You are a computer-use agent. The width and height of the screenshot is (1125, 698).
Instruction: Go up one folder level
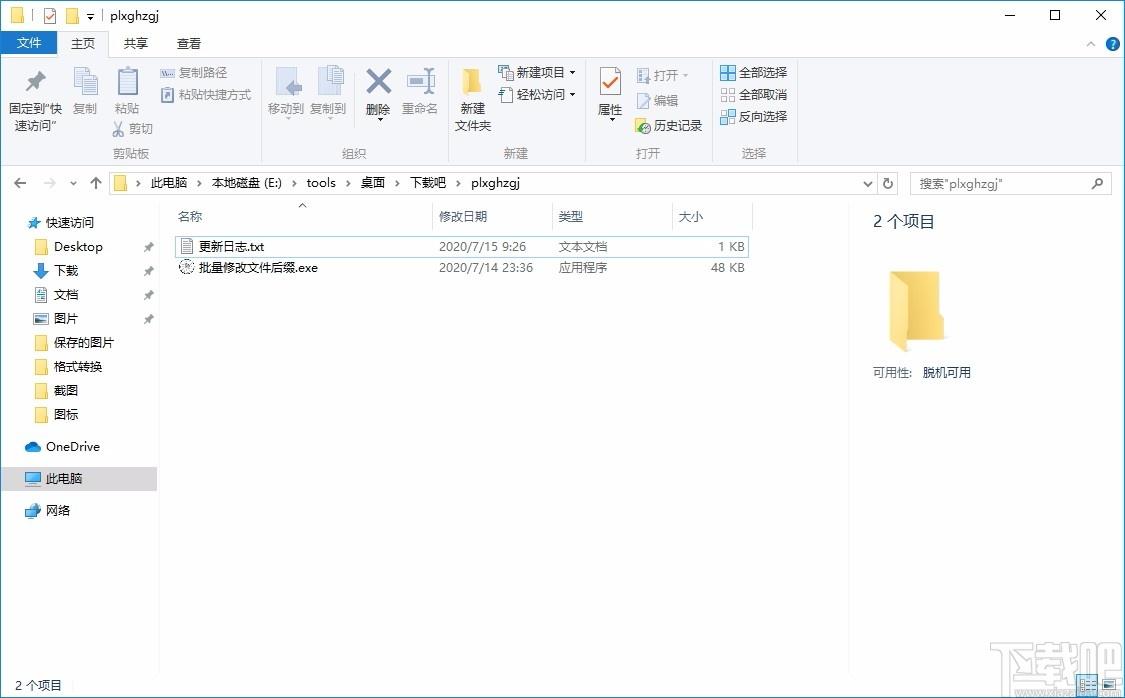click(96, 183)
